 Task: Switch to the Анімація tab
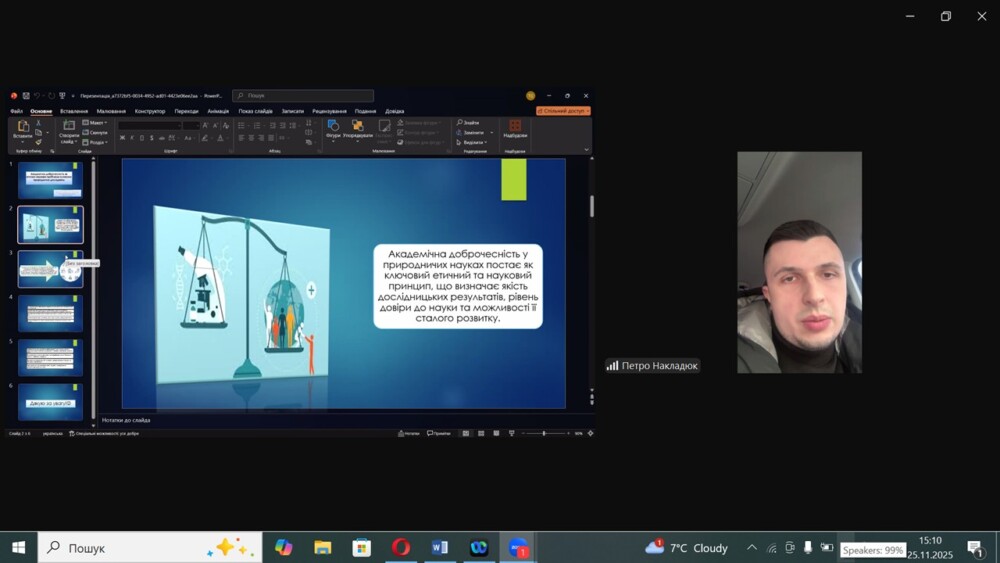pos(218,111)
